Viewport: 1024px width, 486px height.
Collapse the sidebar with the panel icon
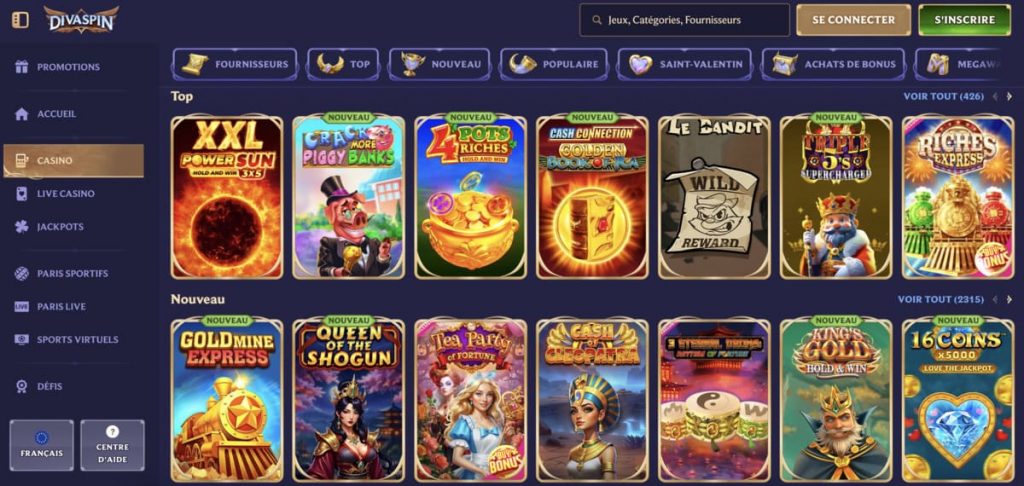click(20, 20)
